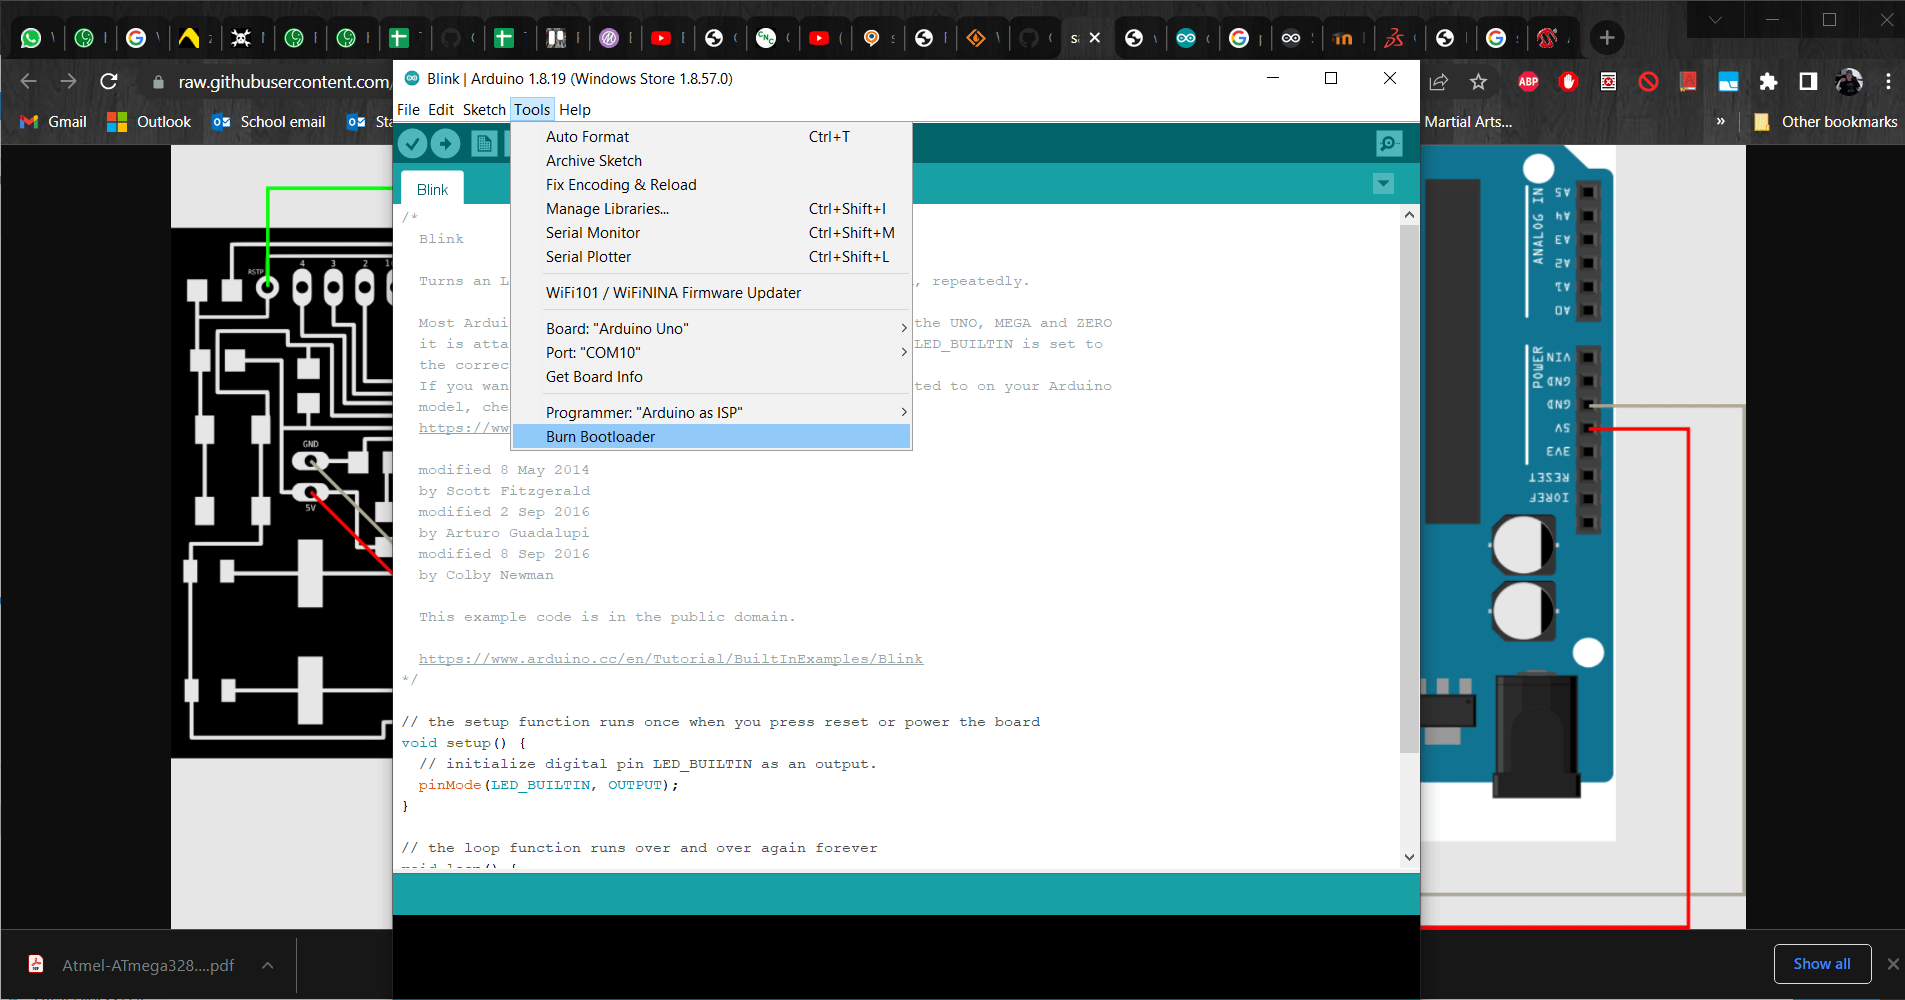Click the share page icon in Chrome

point(1439,82)
